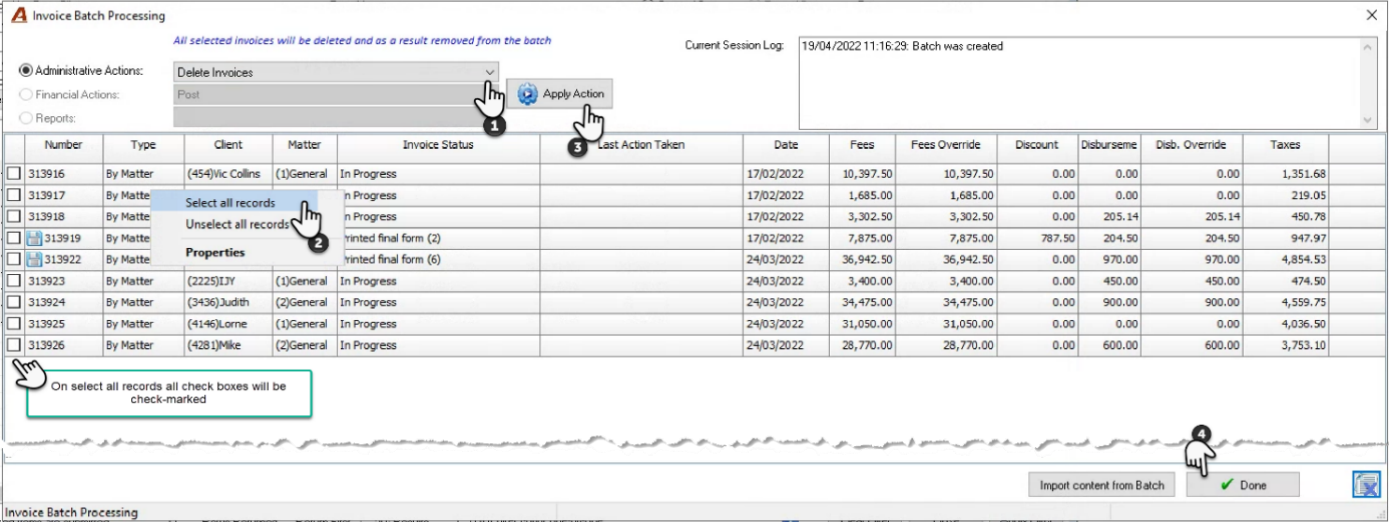
Task: Click the Post financial actions combo box
Action: (336, 95)
